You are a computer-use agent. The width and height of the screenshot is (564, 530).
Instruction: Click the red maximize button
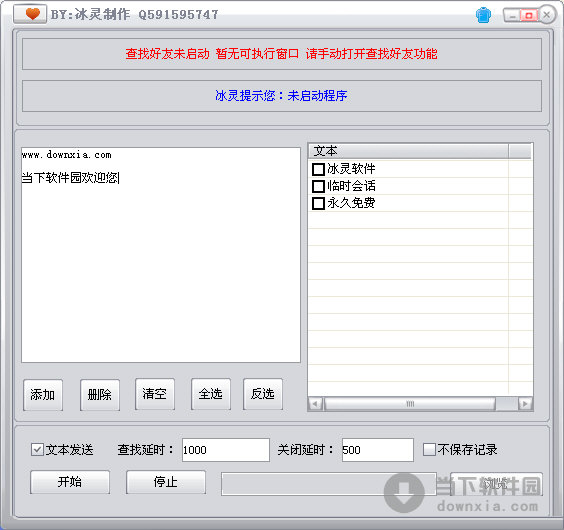529,15
